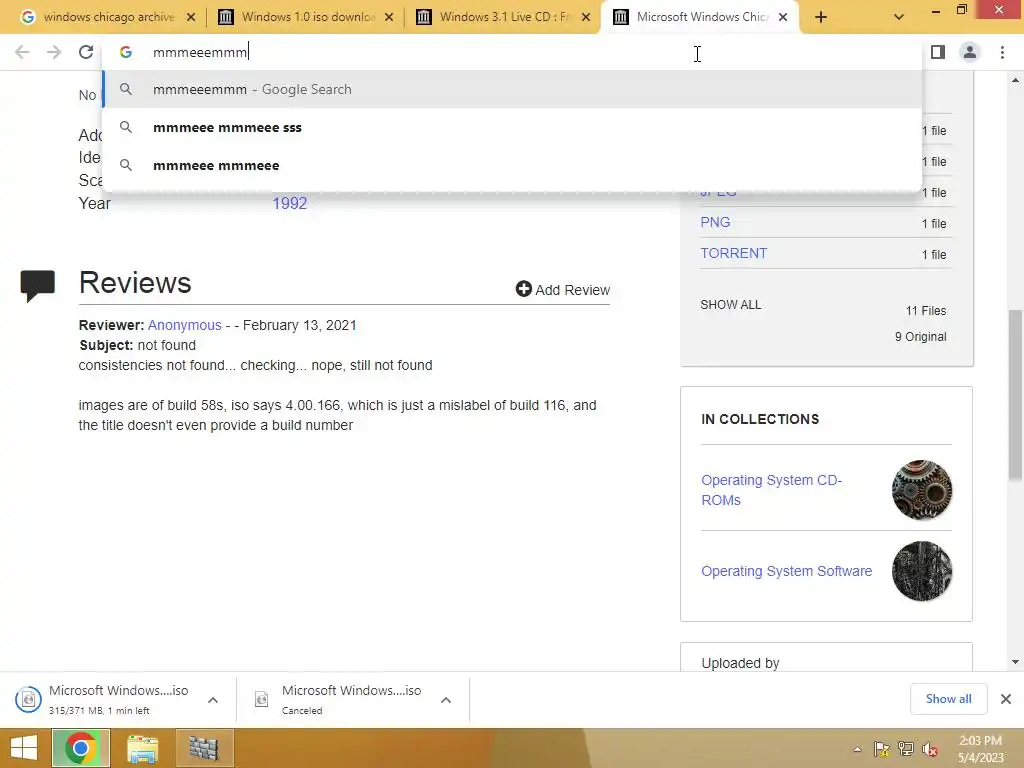This screenshot has width=1024, height=768.
Task: Click Show all downloads button
Action: click(x=948, y=699)
